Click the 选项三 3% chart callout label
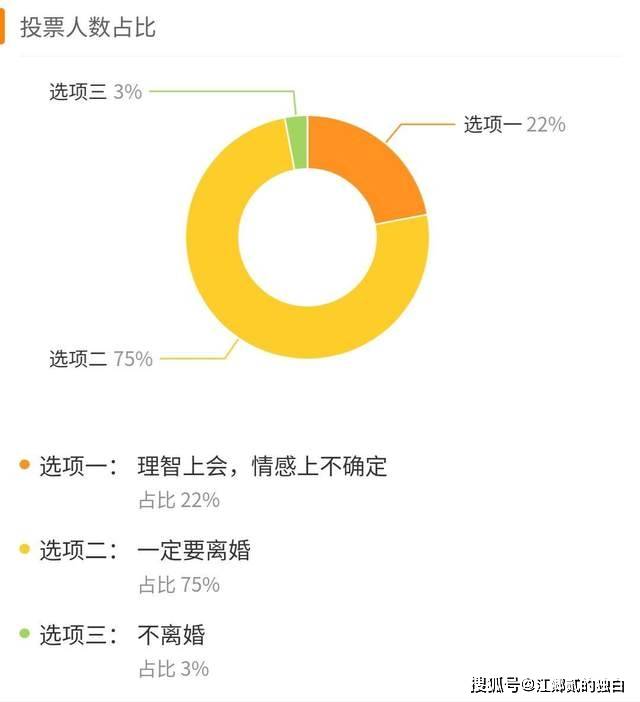Screen dimensions: 640x702 click(95, 92)
